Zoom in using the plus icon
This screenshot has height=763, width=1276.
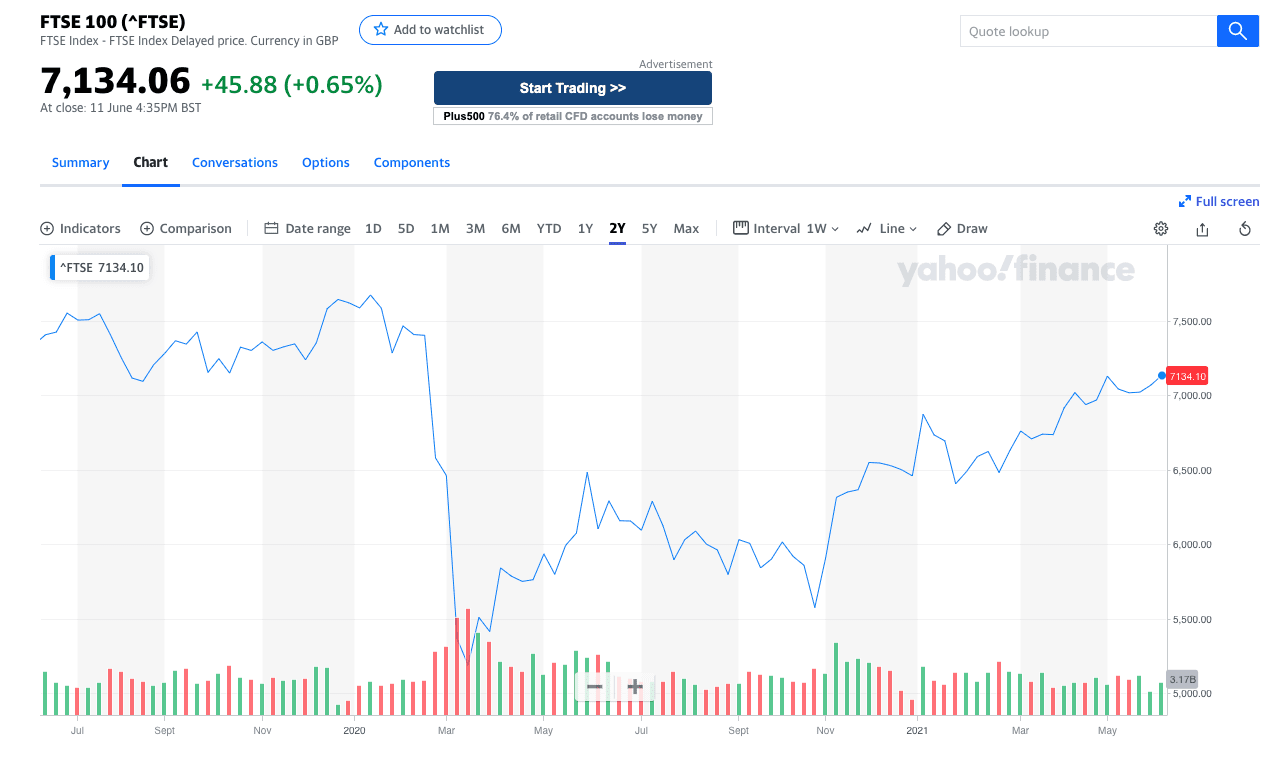click(634, 686)
